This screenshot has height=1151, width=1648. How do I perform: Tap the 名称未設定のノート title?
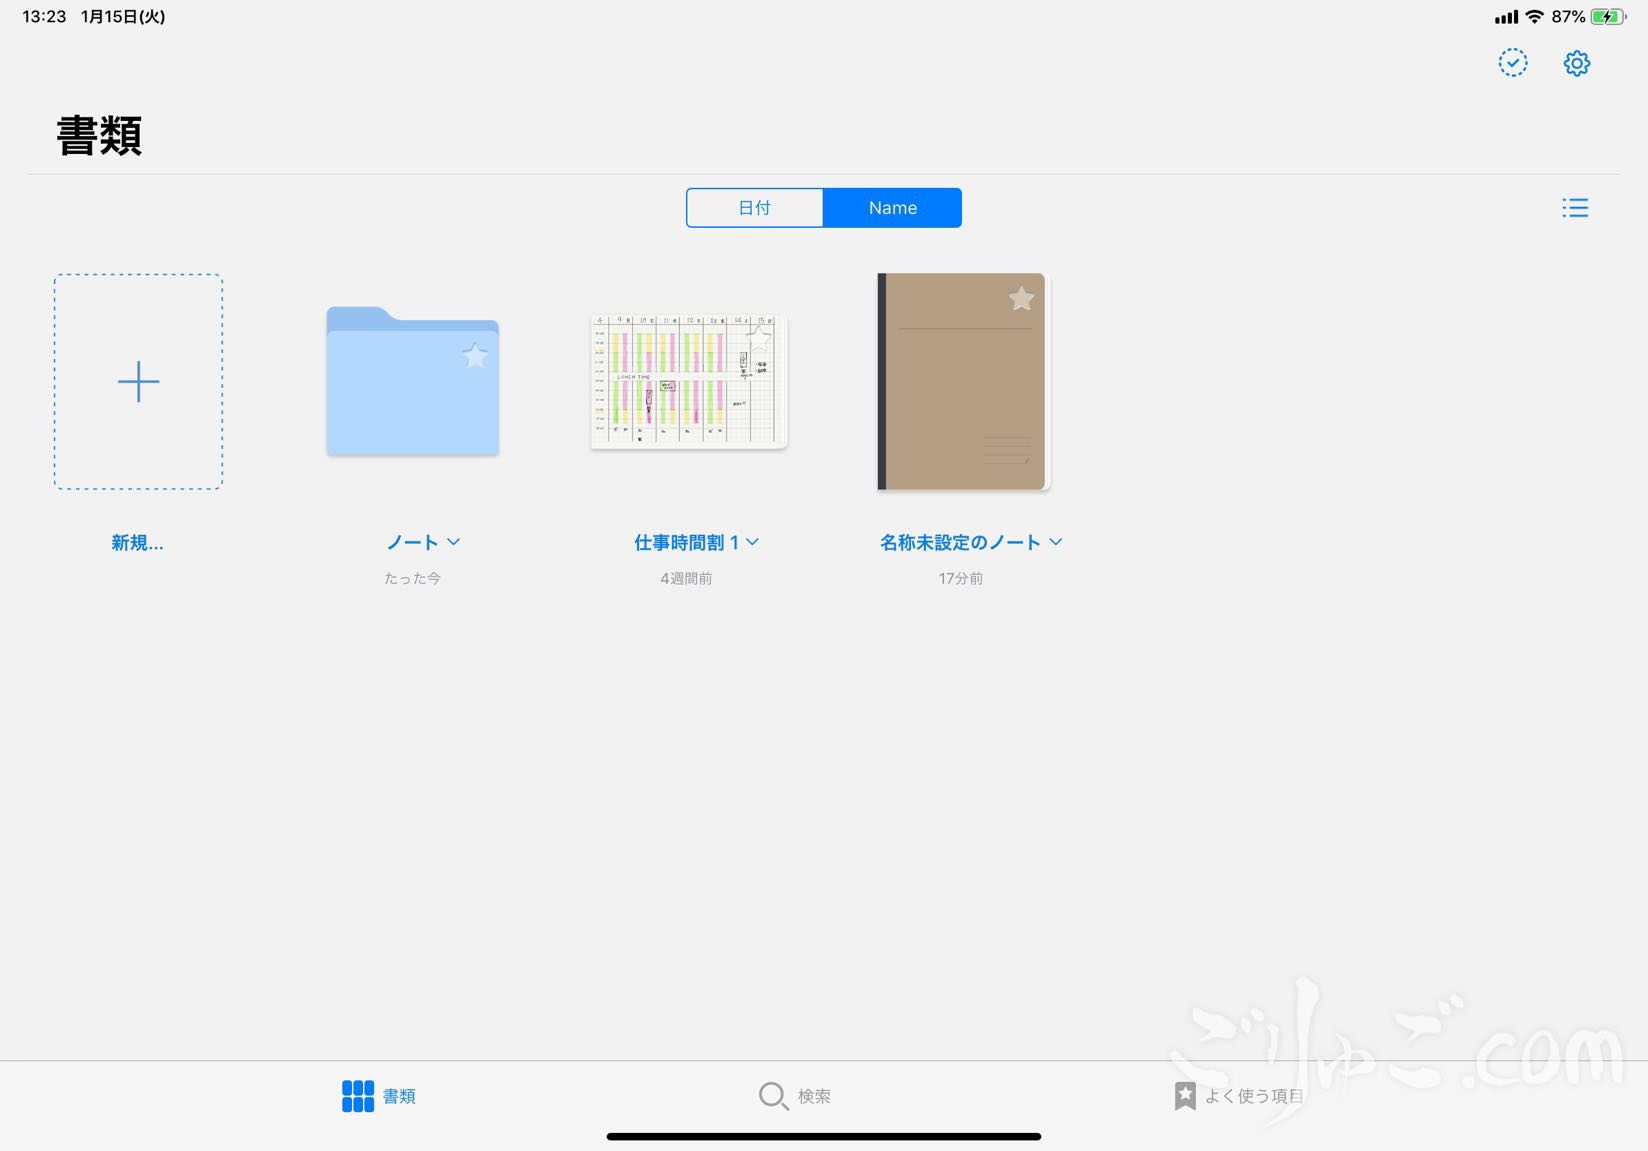(x=960, y=543)
